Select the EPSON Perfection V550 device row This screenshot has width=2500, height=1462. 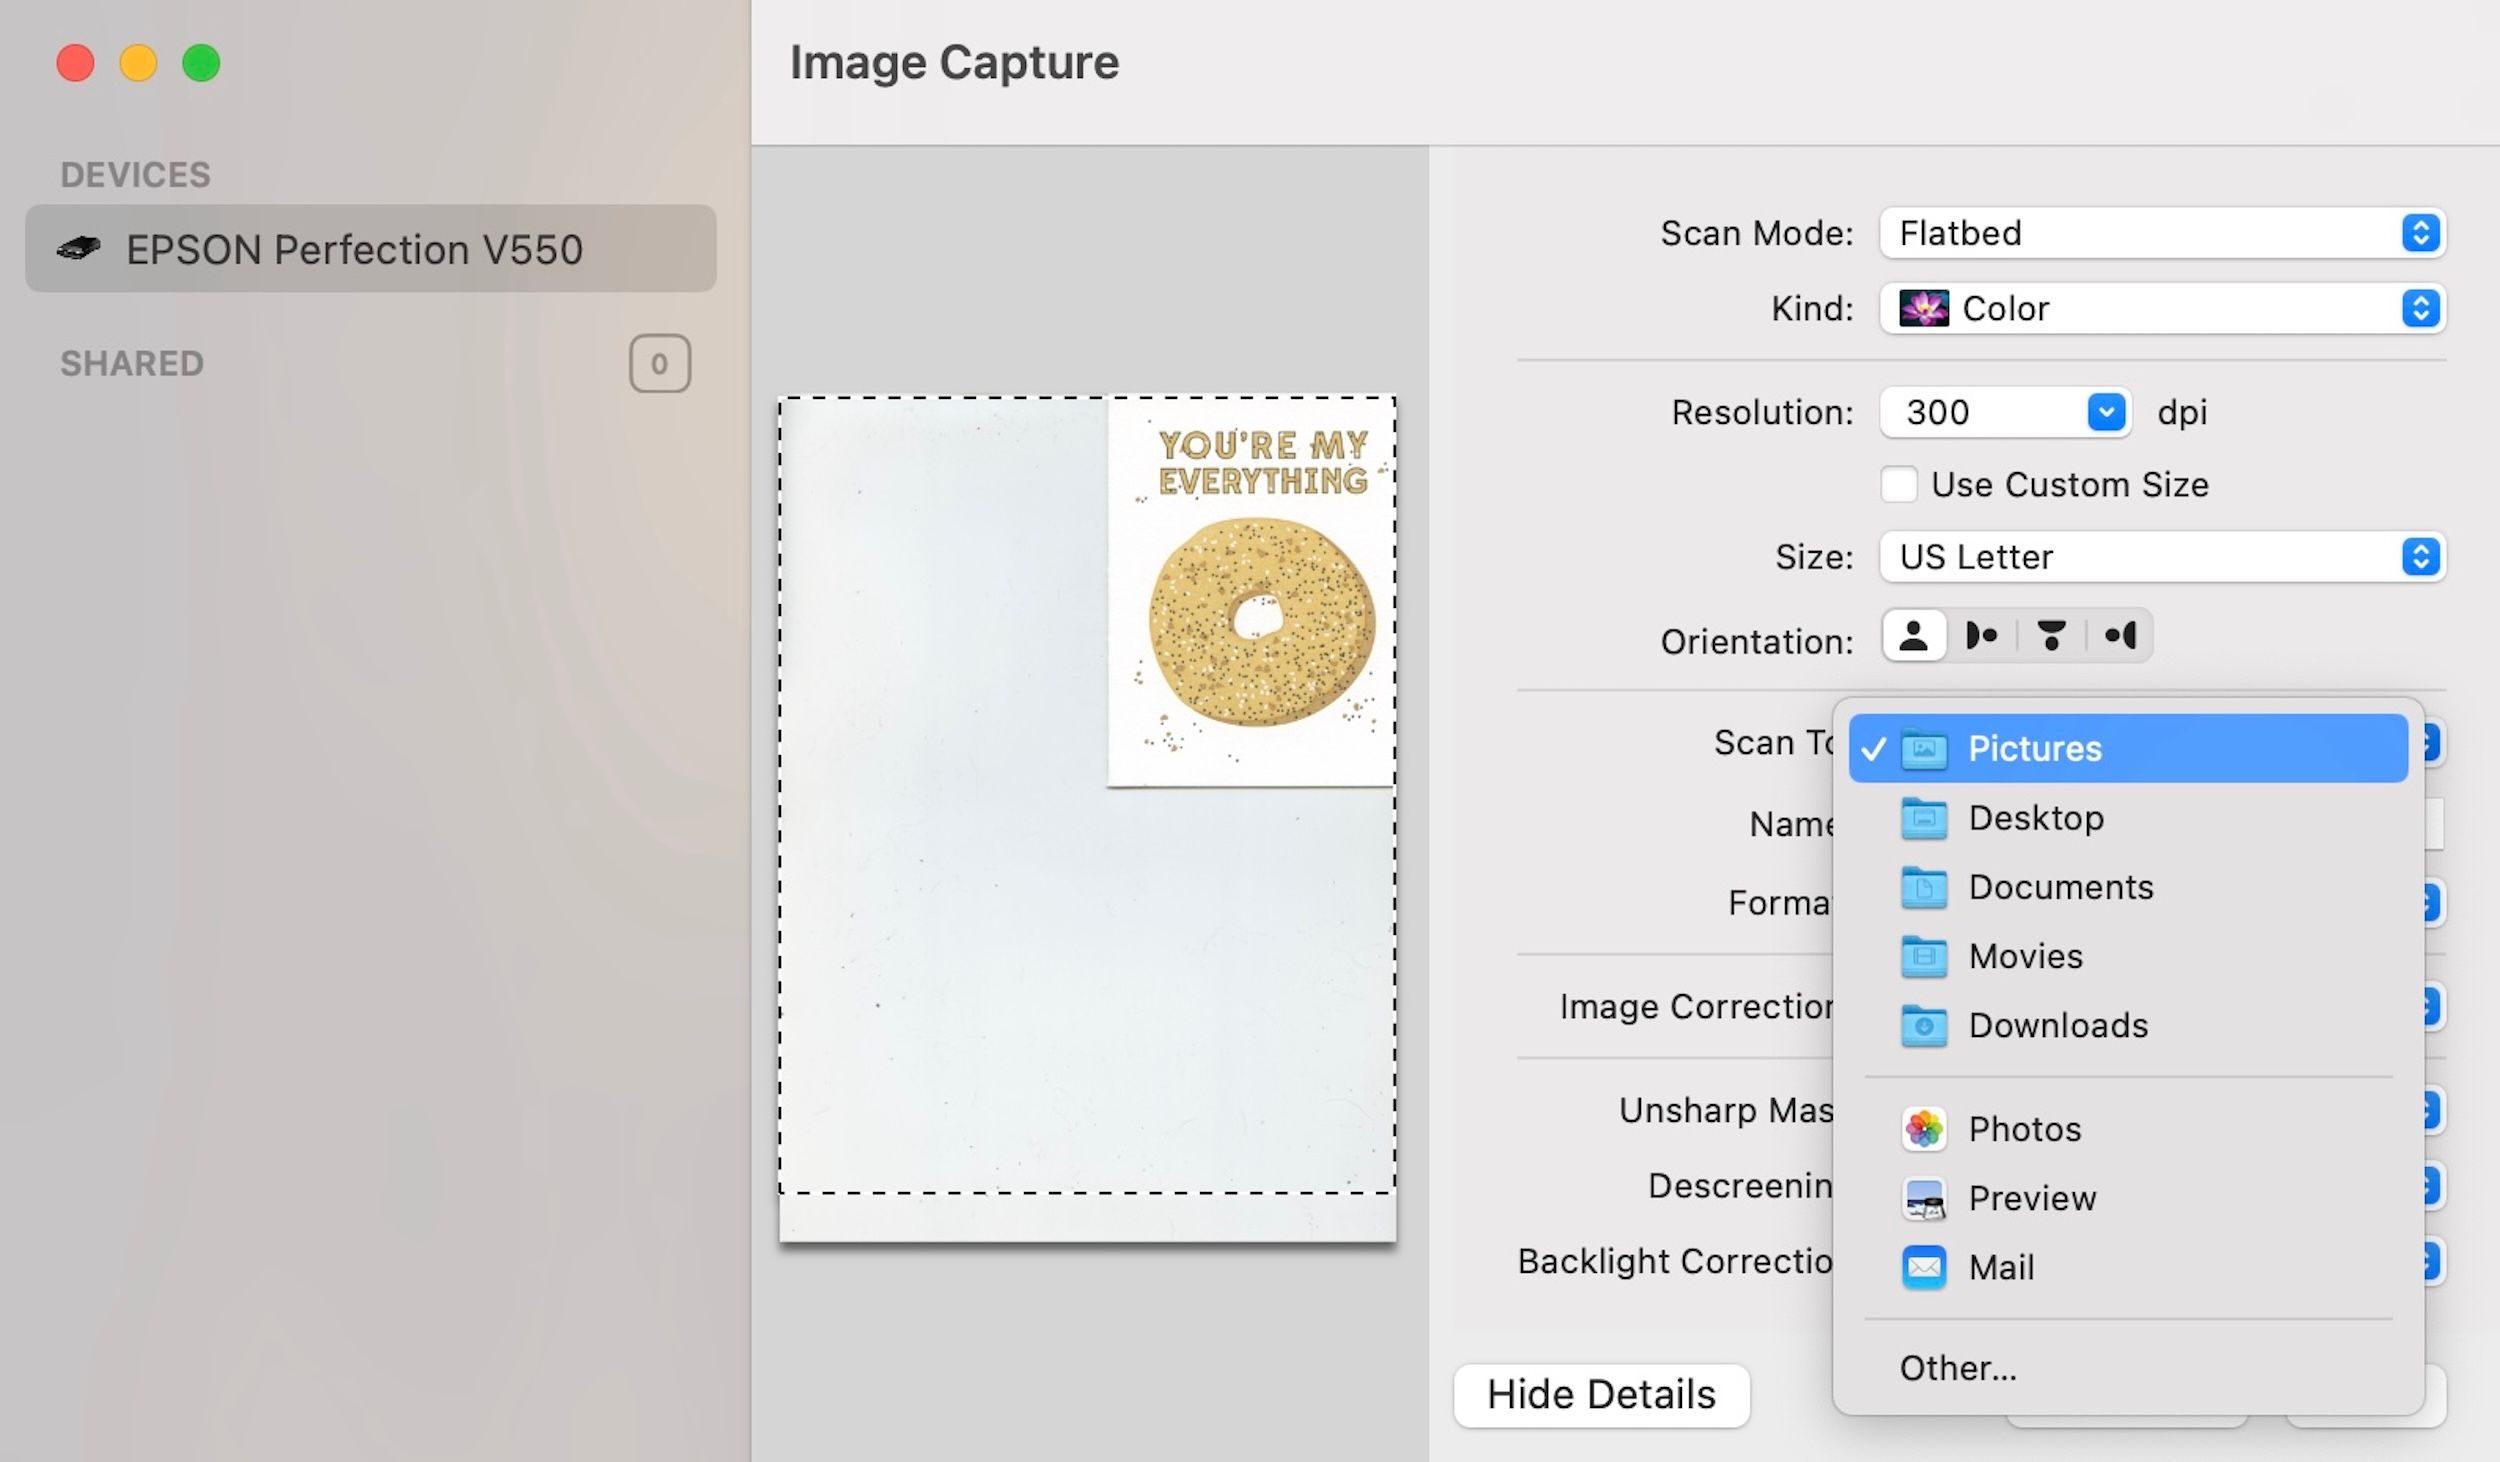coord(371,248)
